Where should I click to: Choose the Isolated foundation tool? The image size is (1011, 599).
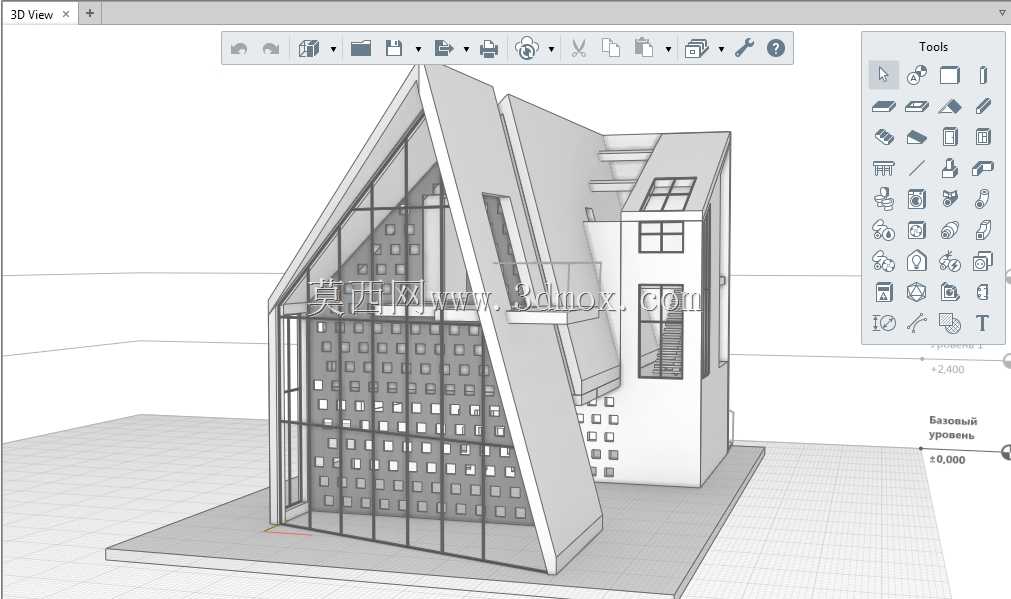tap(949, 168)
